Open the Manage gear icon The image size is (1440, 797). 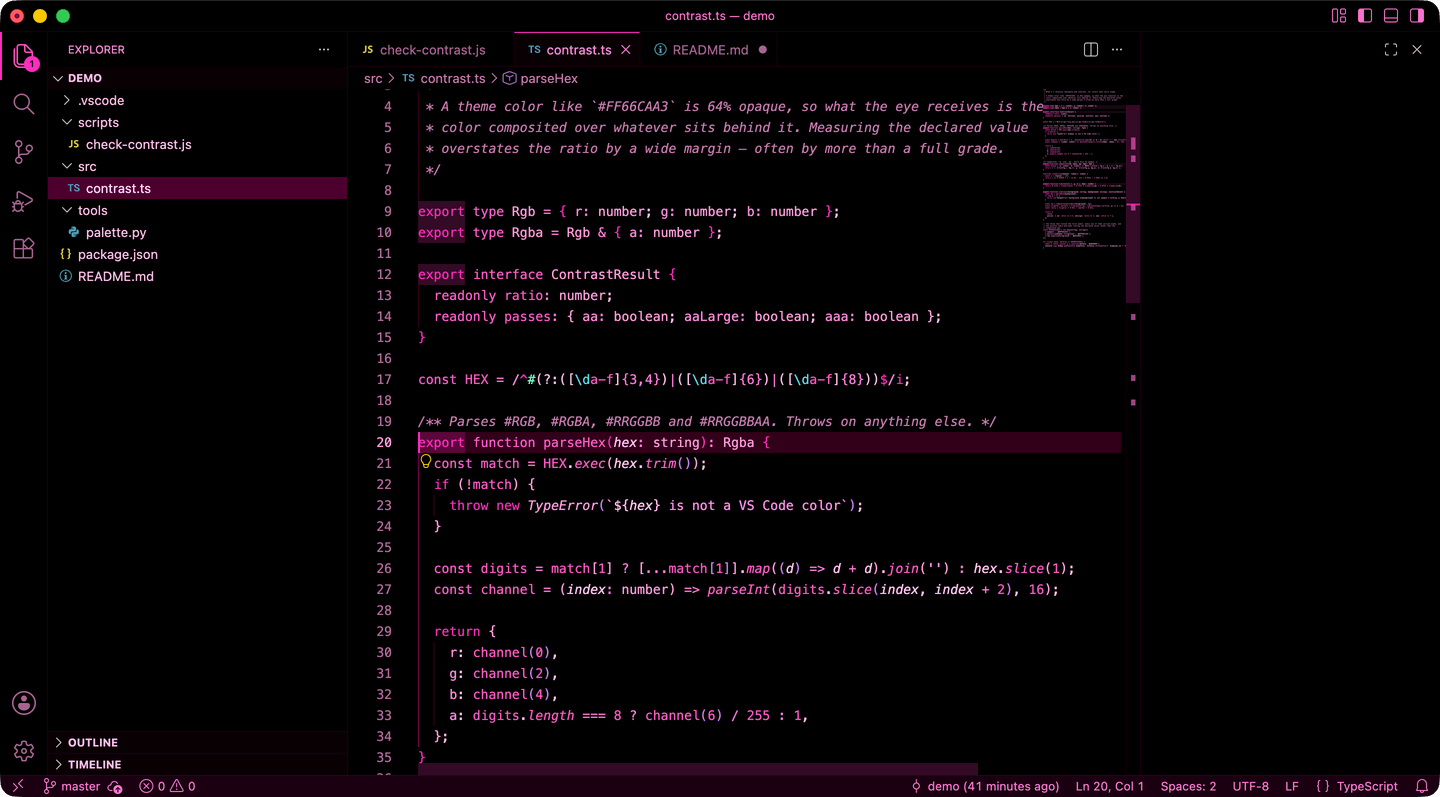[x=24, y=751]
